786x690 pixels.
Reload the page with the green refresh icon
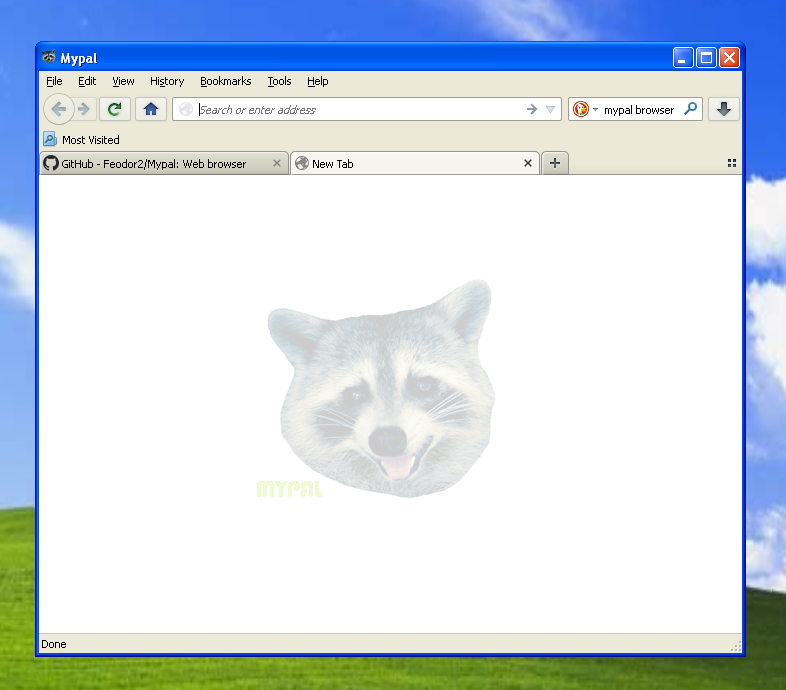115,109
